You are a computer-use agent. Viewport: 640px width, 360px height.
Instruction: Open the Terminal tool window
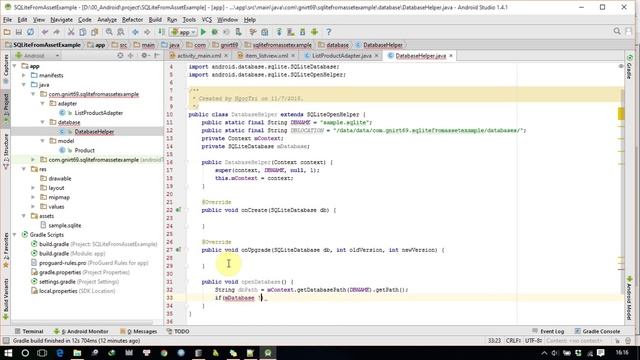[29, 331]
